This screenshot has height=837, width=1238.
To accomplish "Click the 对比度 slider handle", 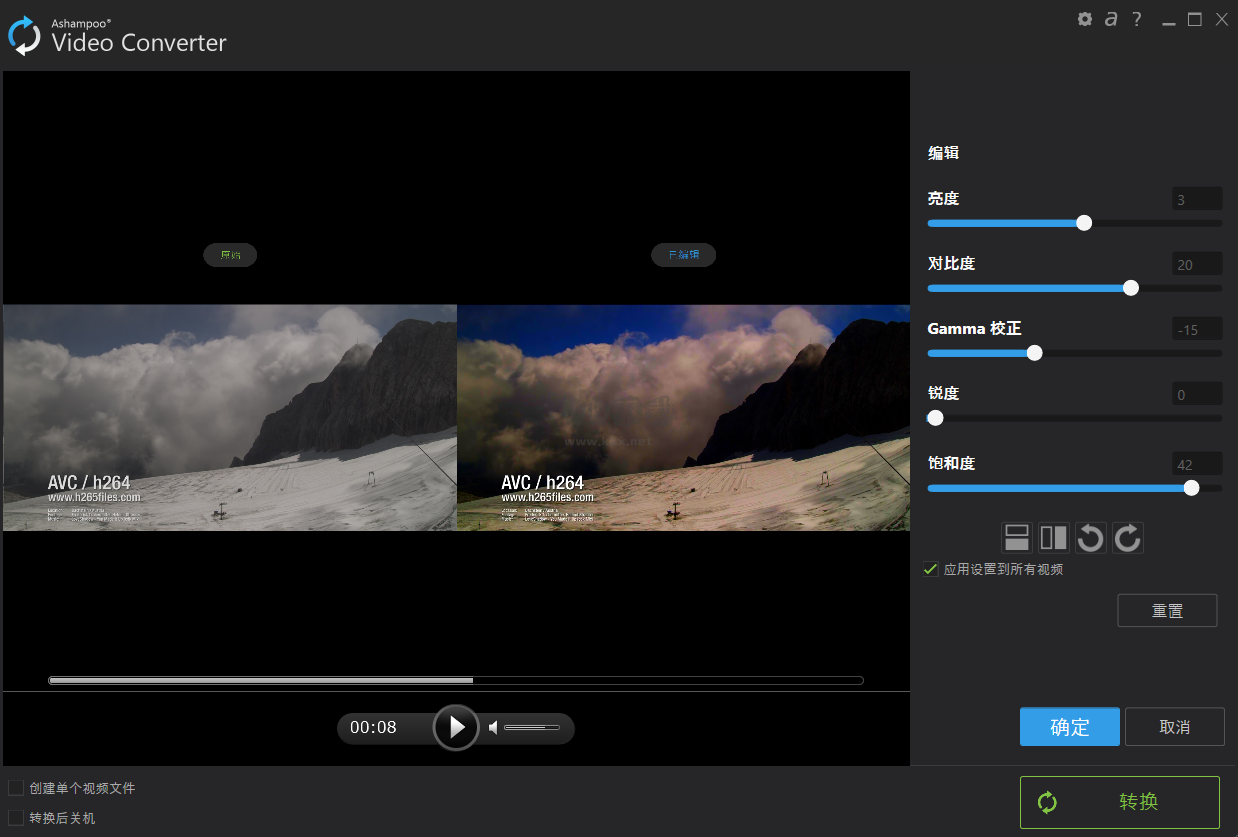I will (x=1131, y=288).
